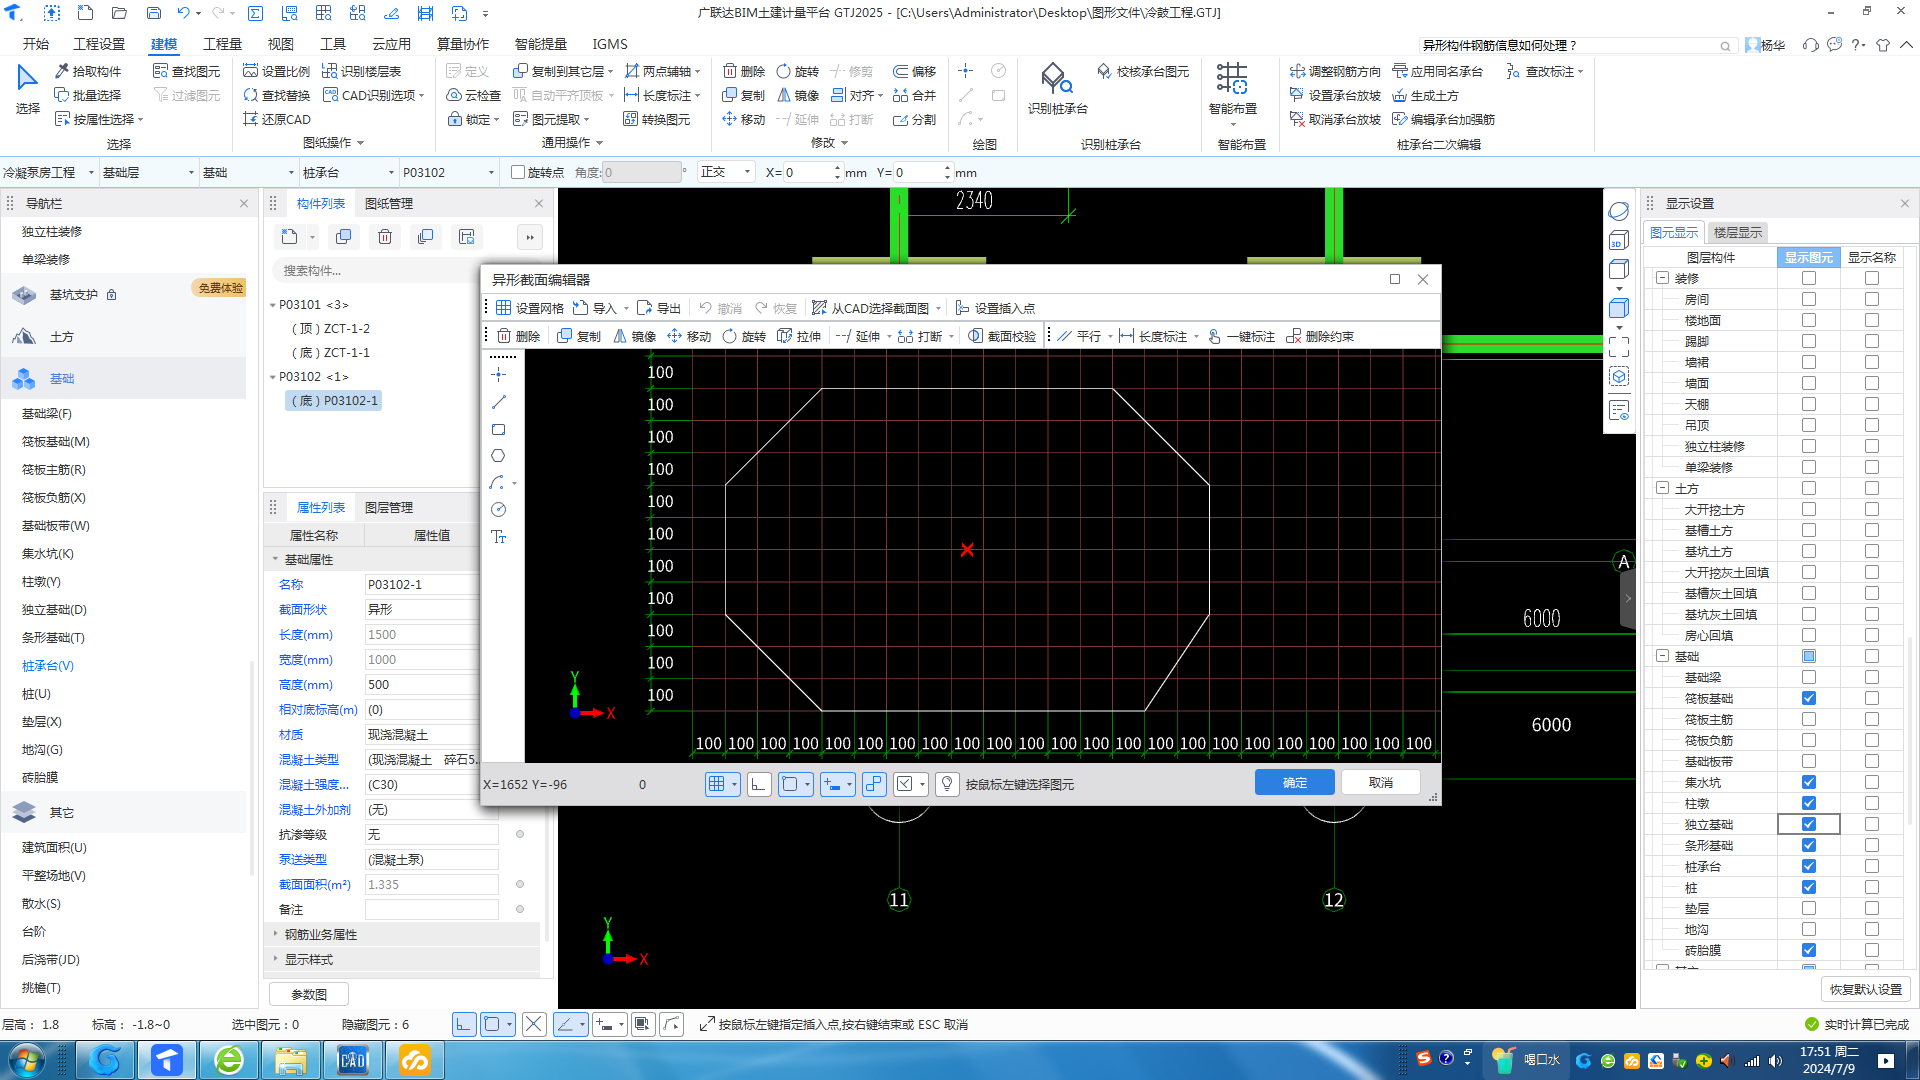Click 校核承台图元 in ribbon
This screenshot has width=1920, height=1080.
[1143, 71]
